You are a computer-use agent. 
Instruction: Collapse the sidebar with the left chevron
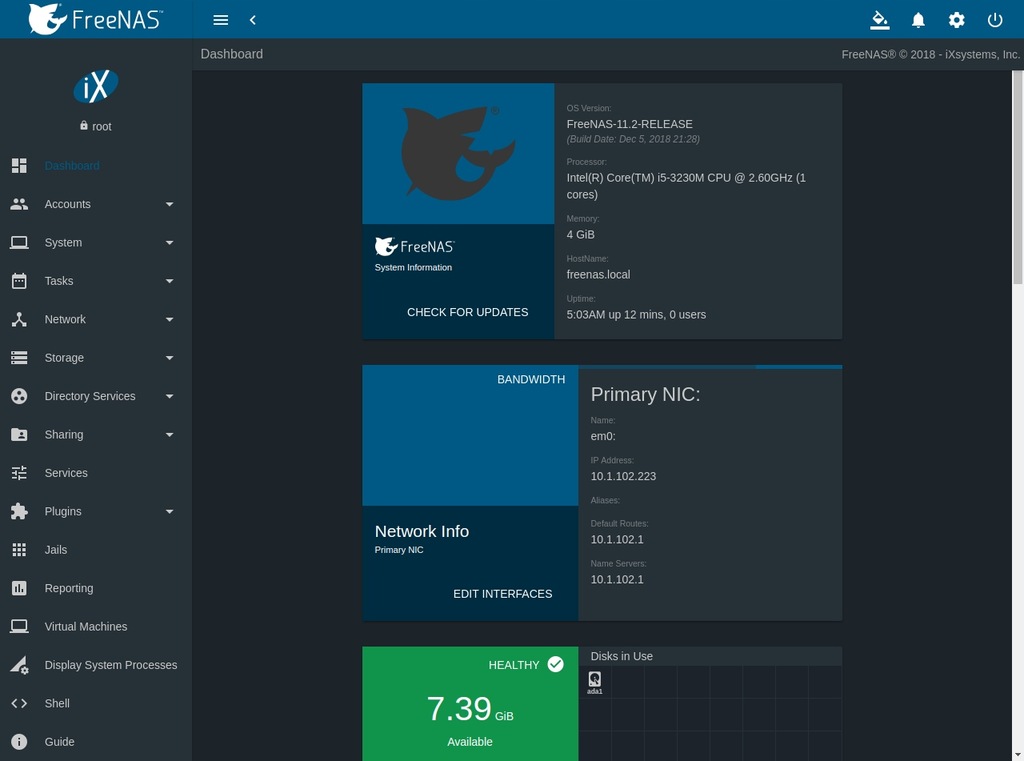click(253, 20)
